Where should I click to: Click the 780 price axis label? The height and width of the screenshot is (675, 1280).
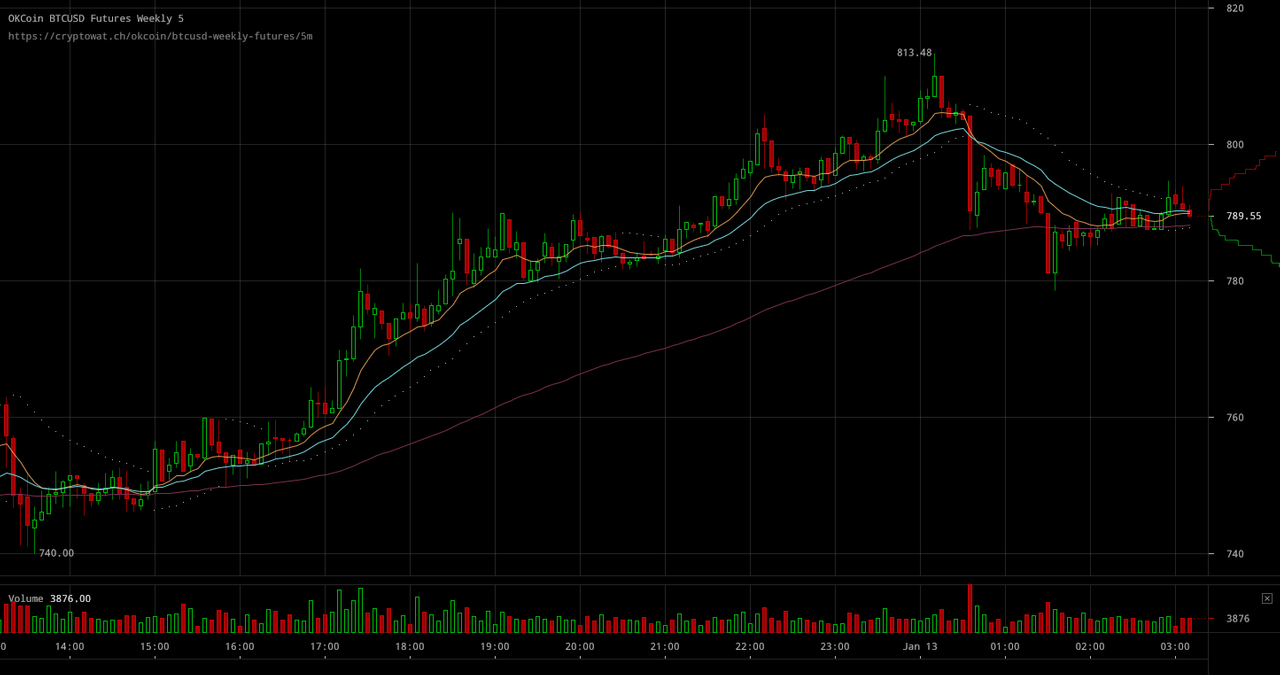[1234, 281]
